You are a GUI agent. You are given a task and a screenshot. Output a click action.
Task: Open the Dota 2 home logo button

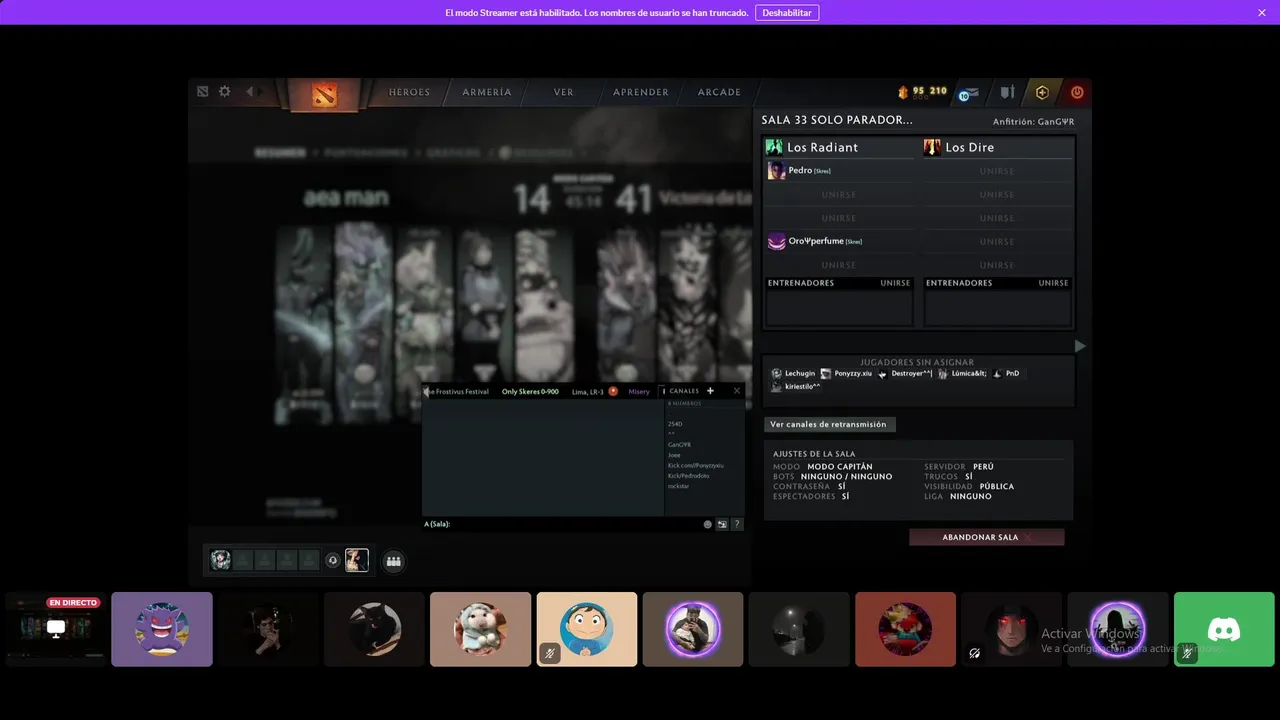tap(324, 94)
